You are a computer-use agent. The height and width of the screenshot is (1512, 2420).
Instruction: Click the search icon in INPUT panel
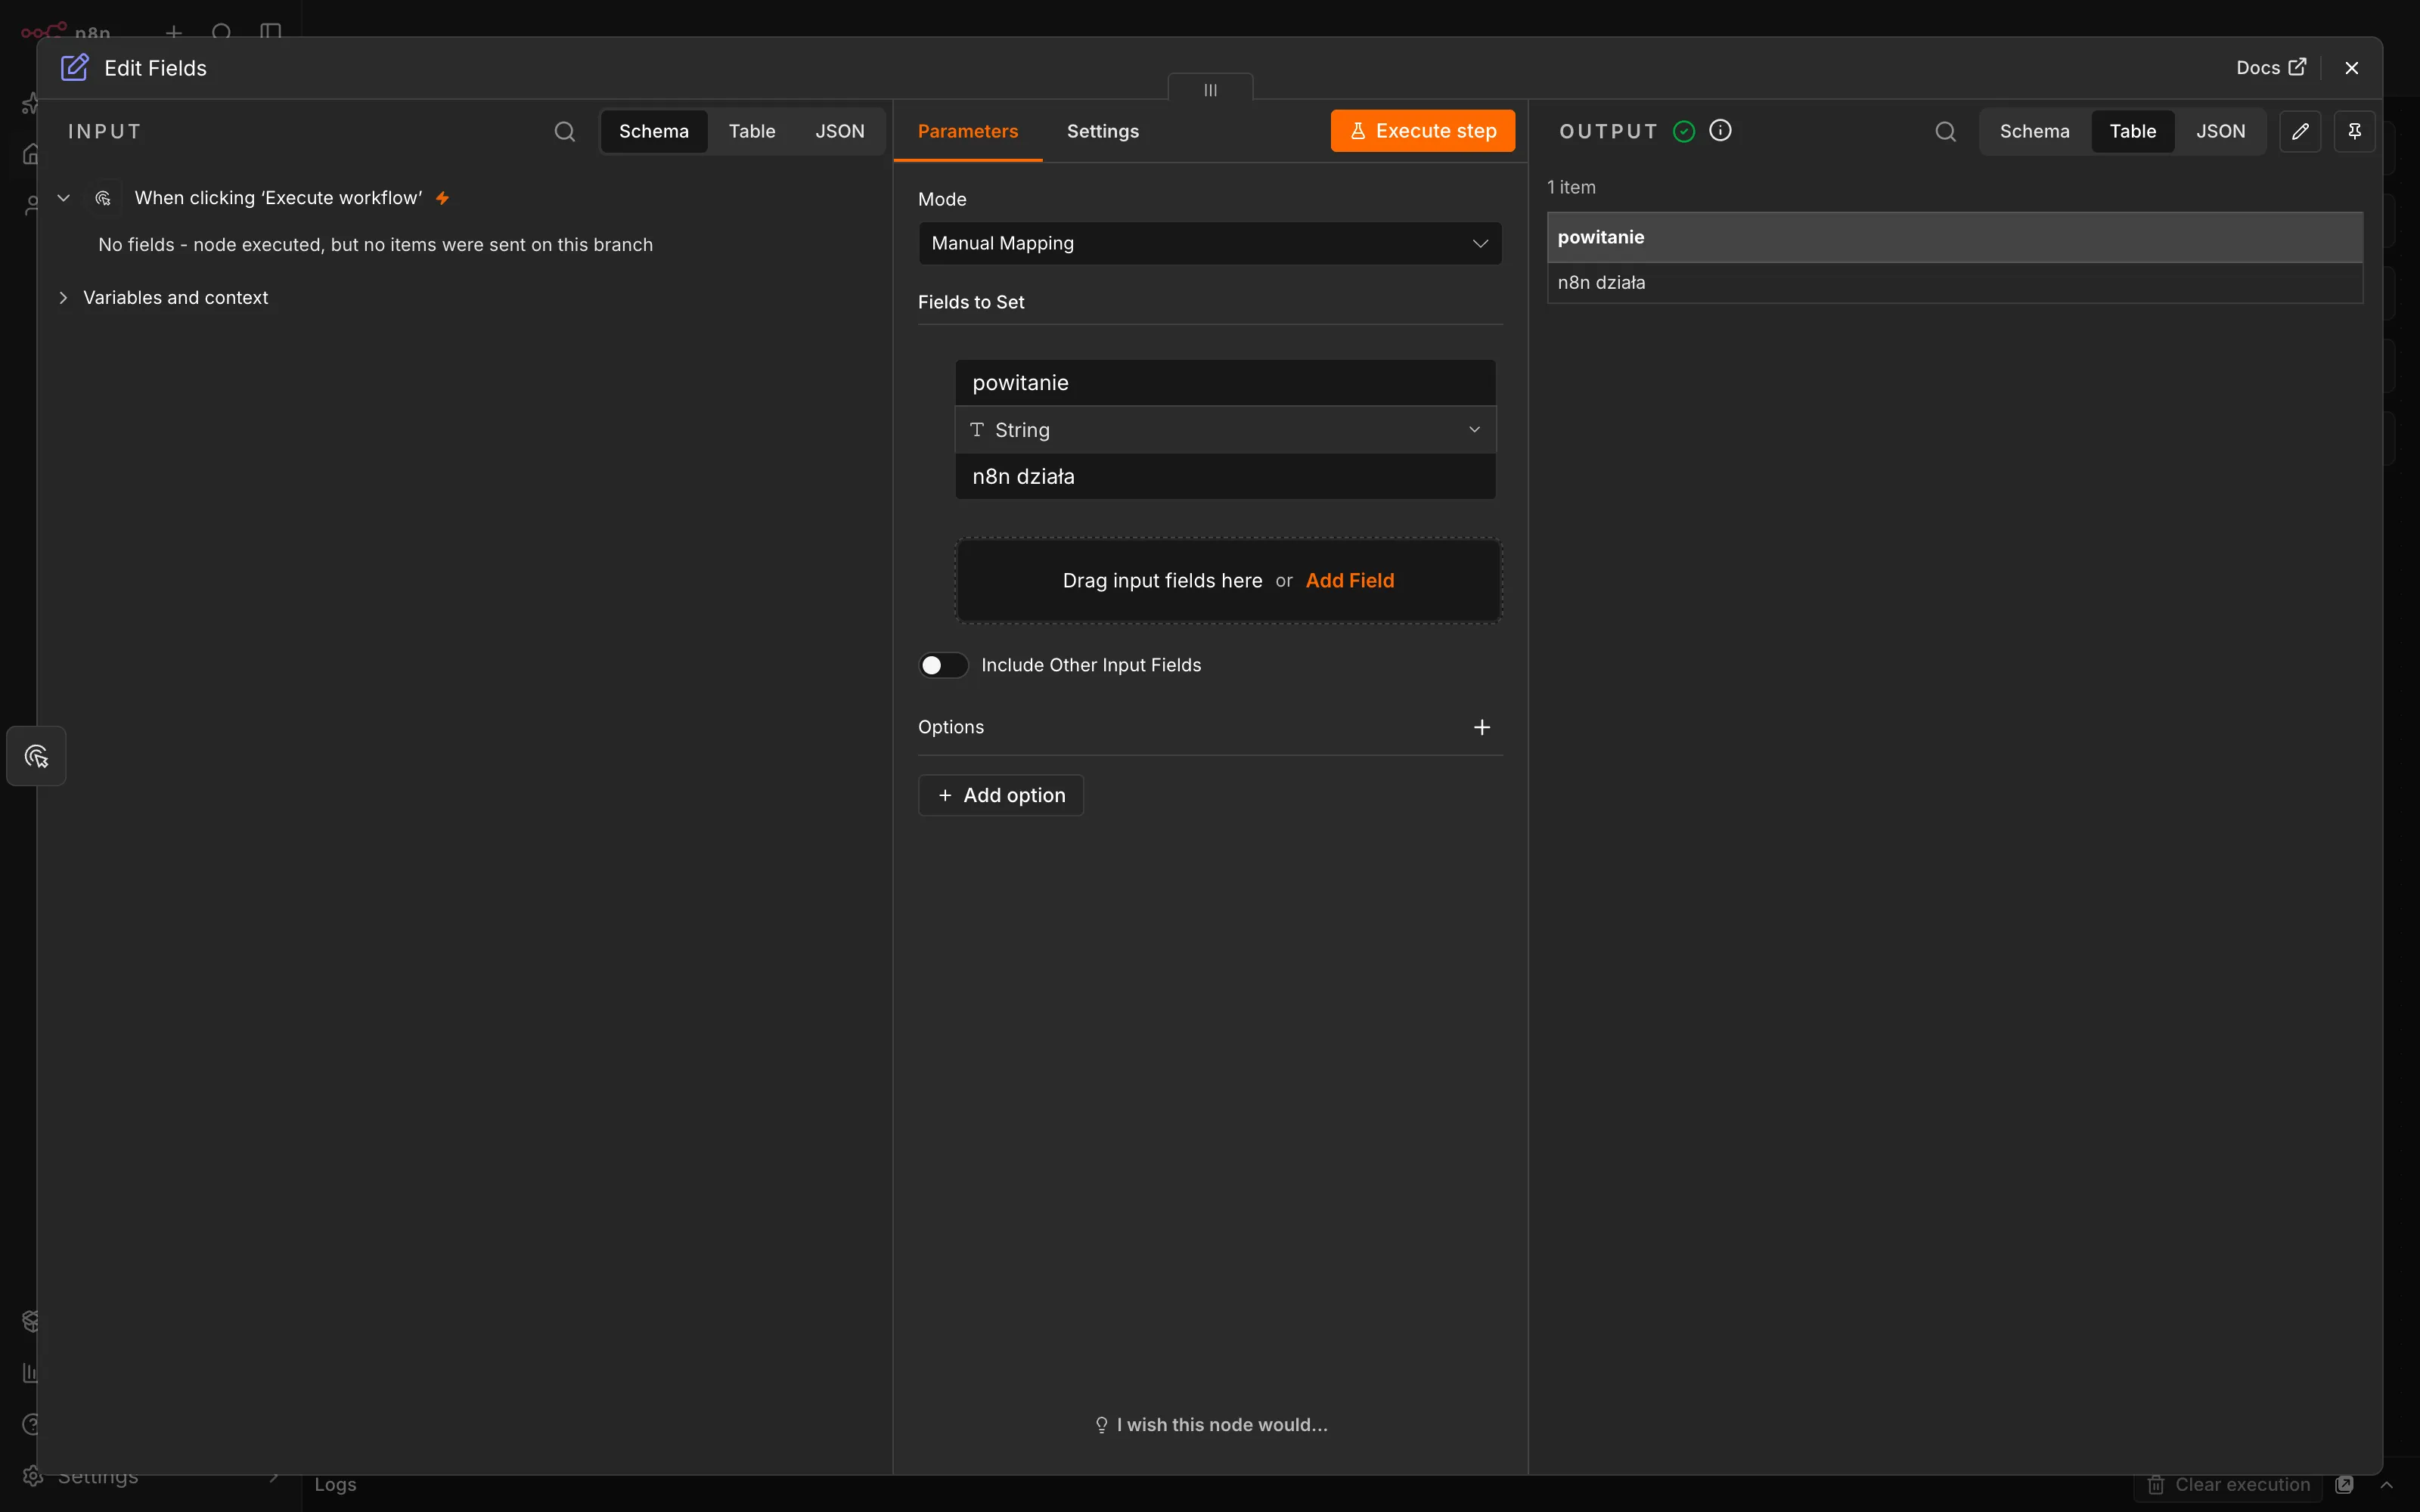pos(565,131)
